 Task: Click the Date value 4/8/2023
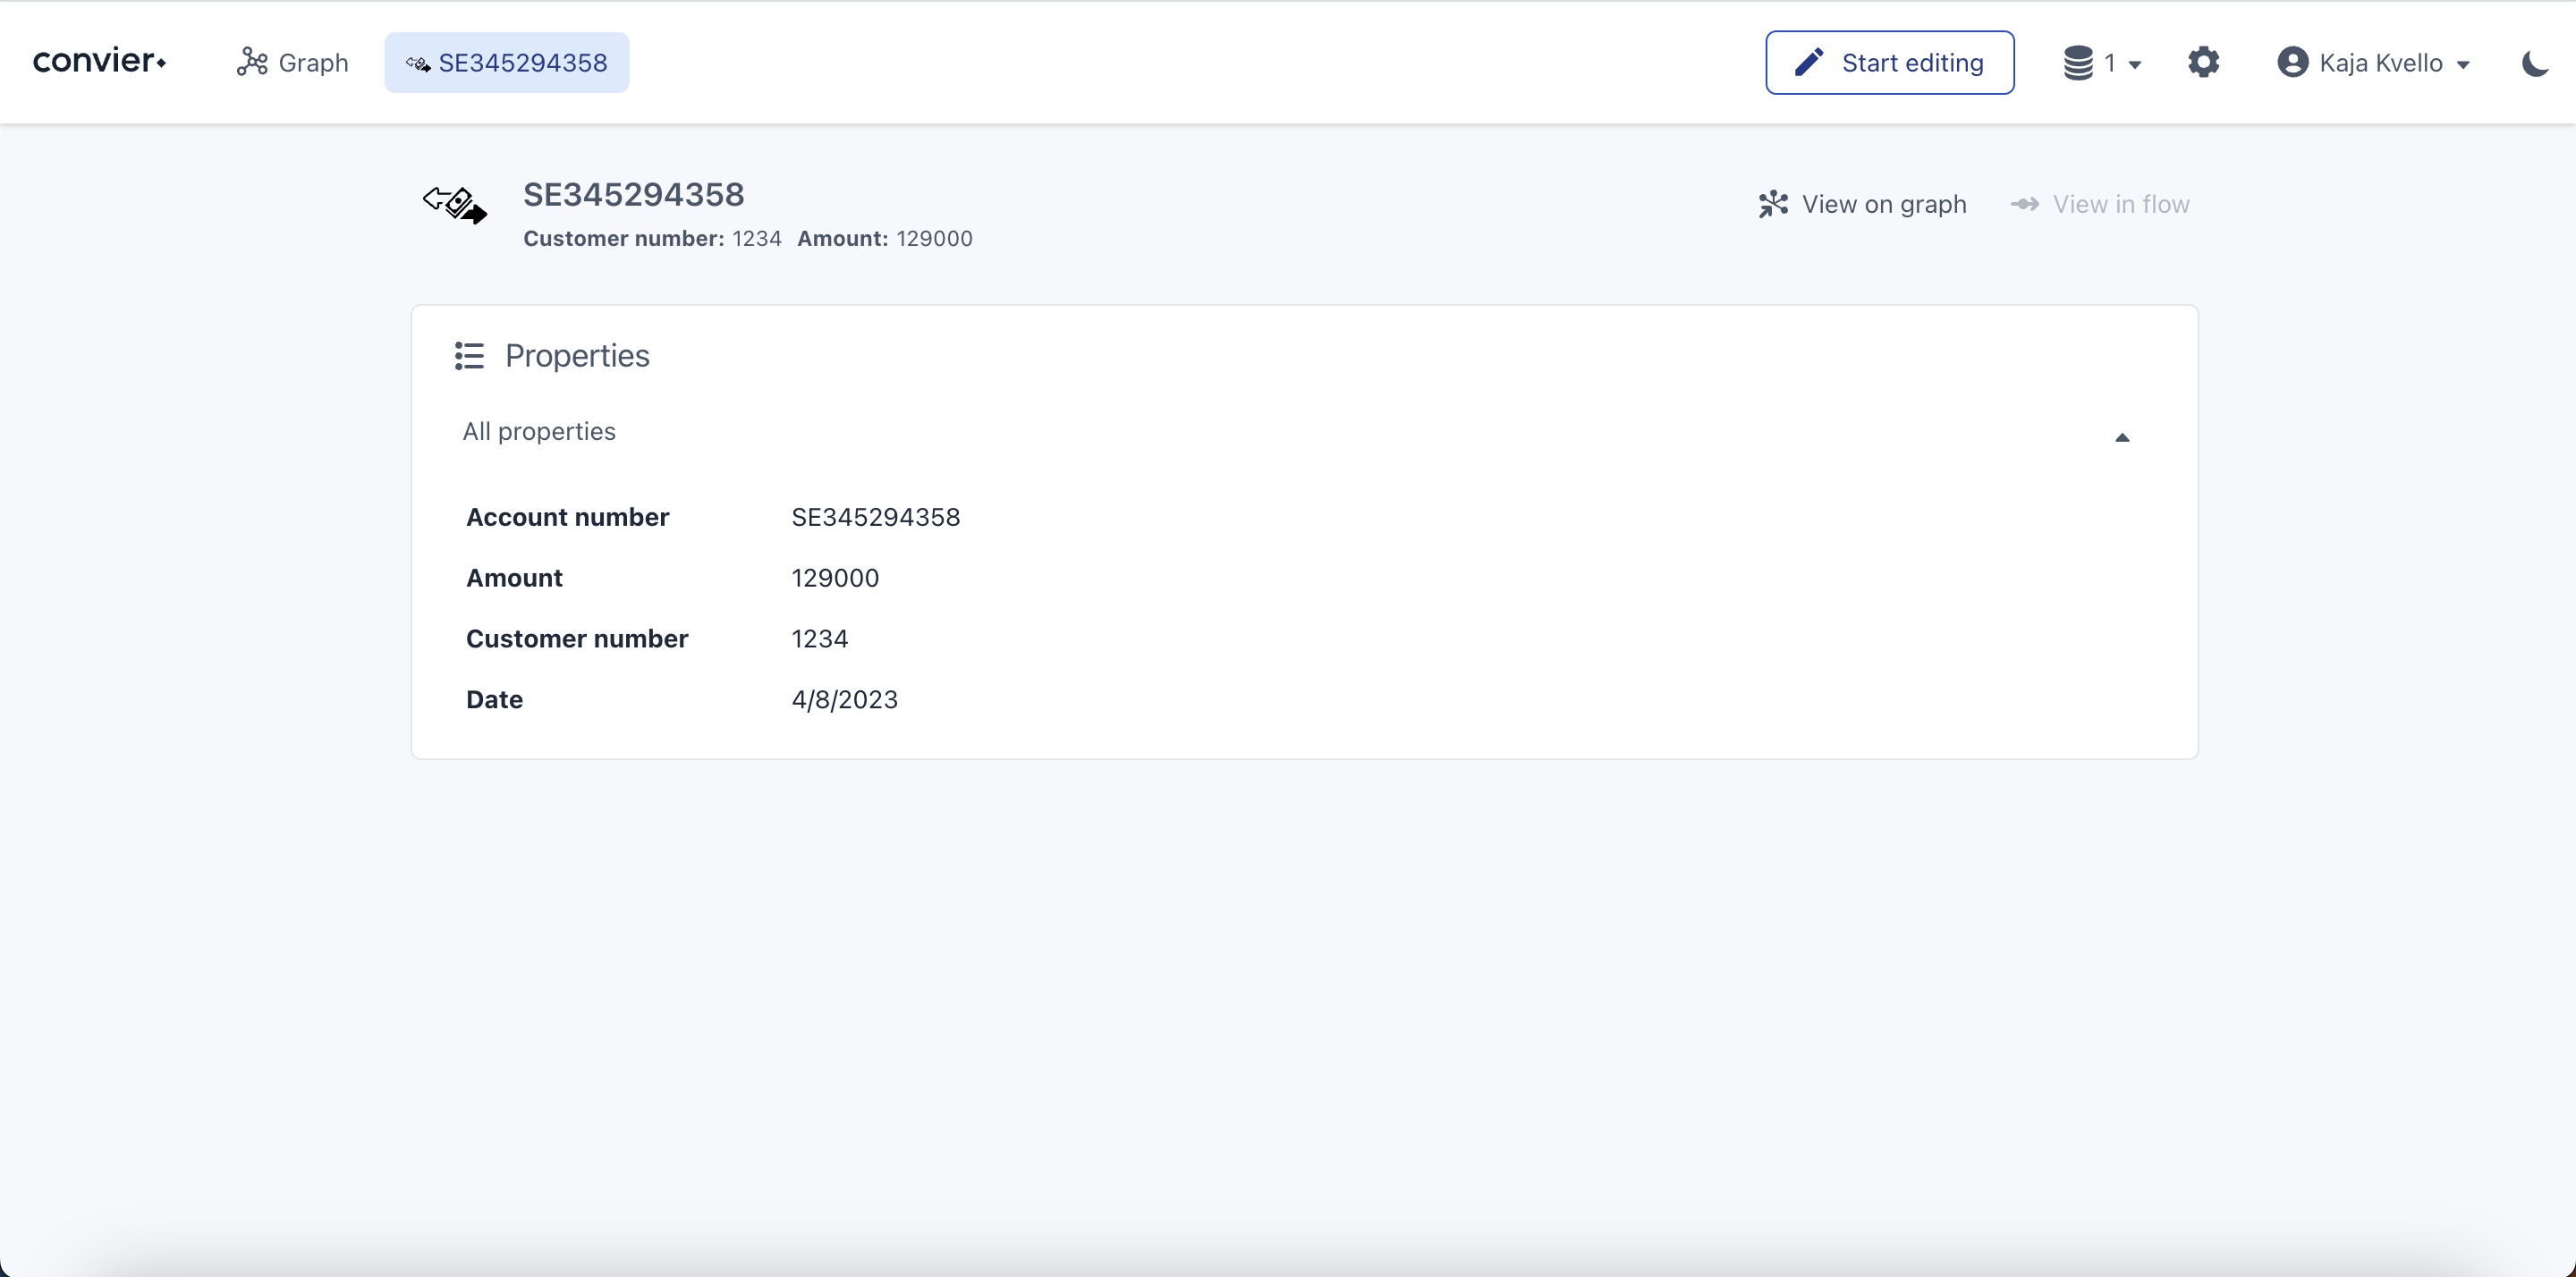(x=844, y=699)
